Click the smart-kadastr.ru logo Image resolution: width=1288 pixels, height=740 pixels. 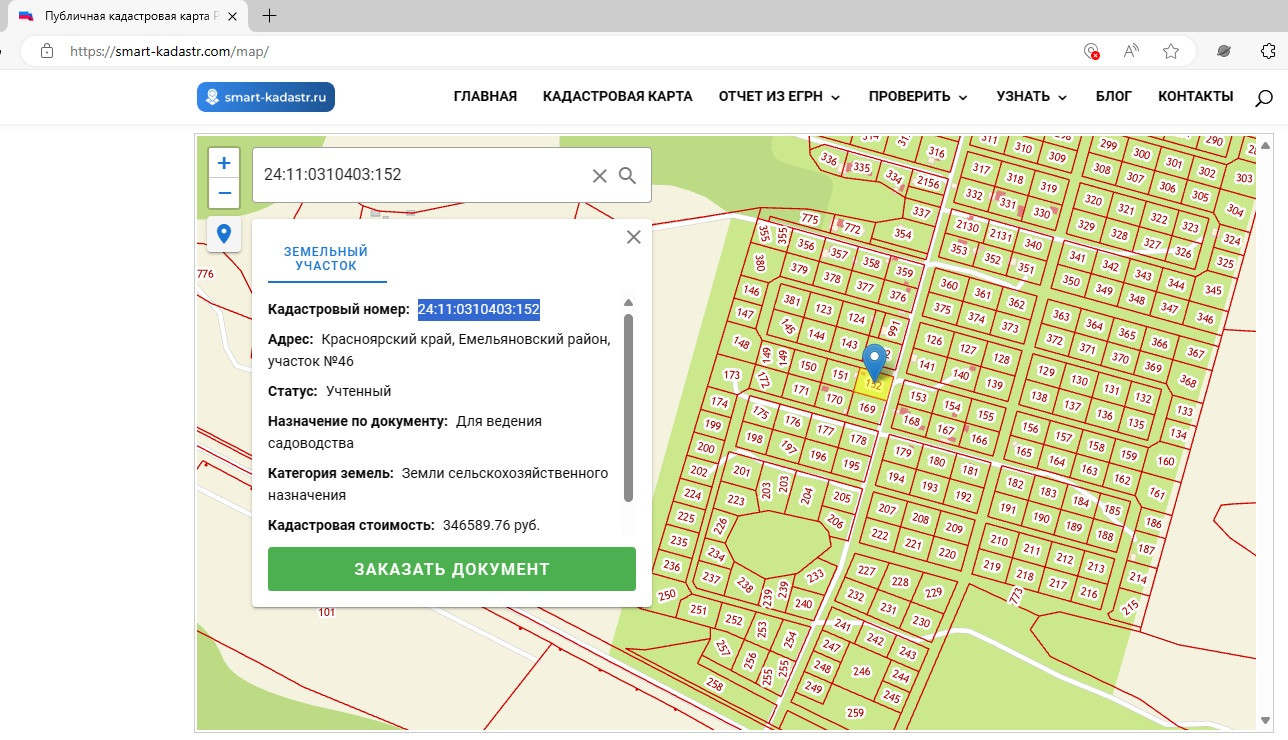click(266, 97)
